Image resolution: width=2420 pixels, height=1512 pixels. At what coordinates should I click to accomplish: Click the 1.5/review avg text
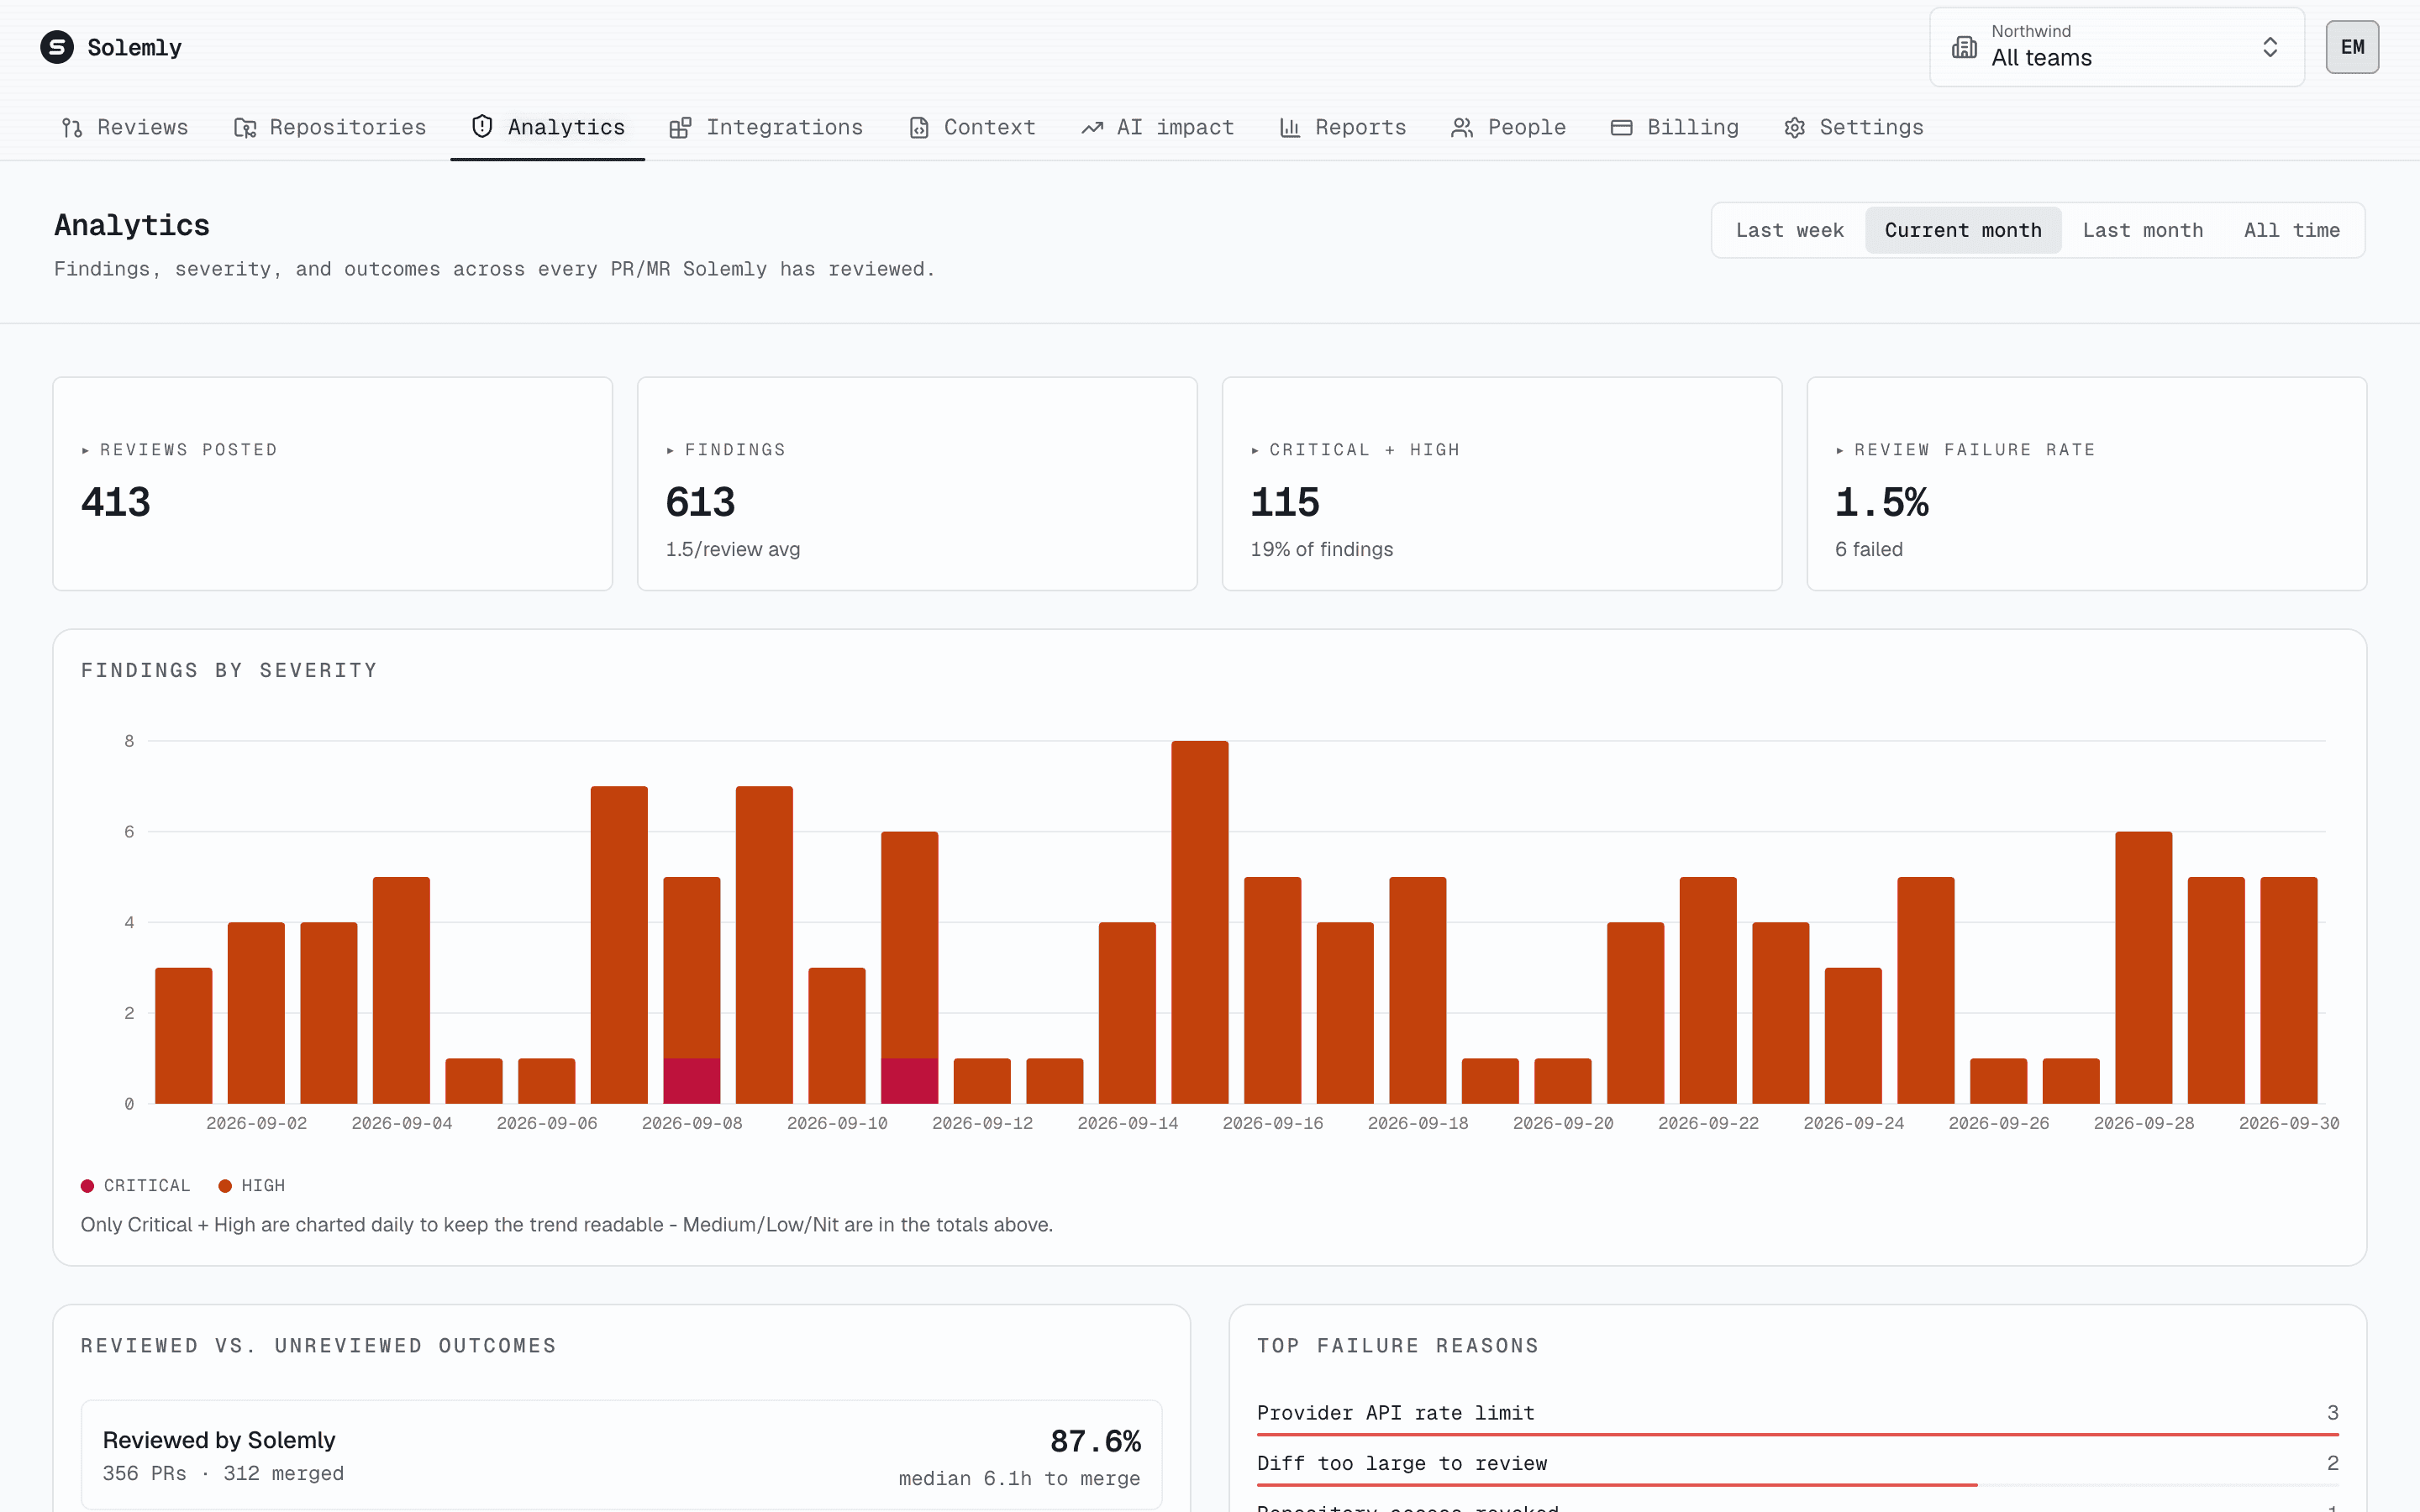click(733, 549)
